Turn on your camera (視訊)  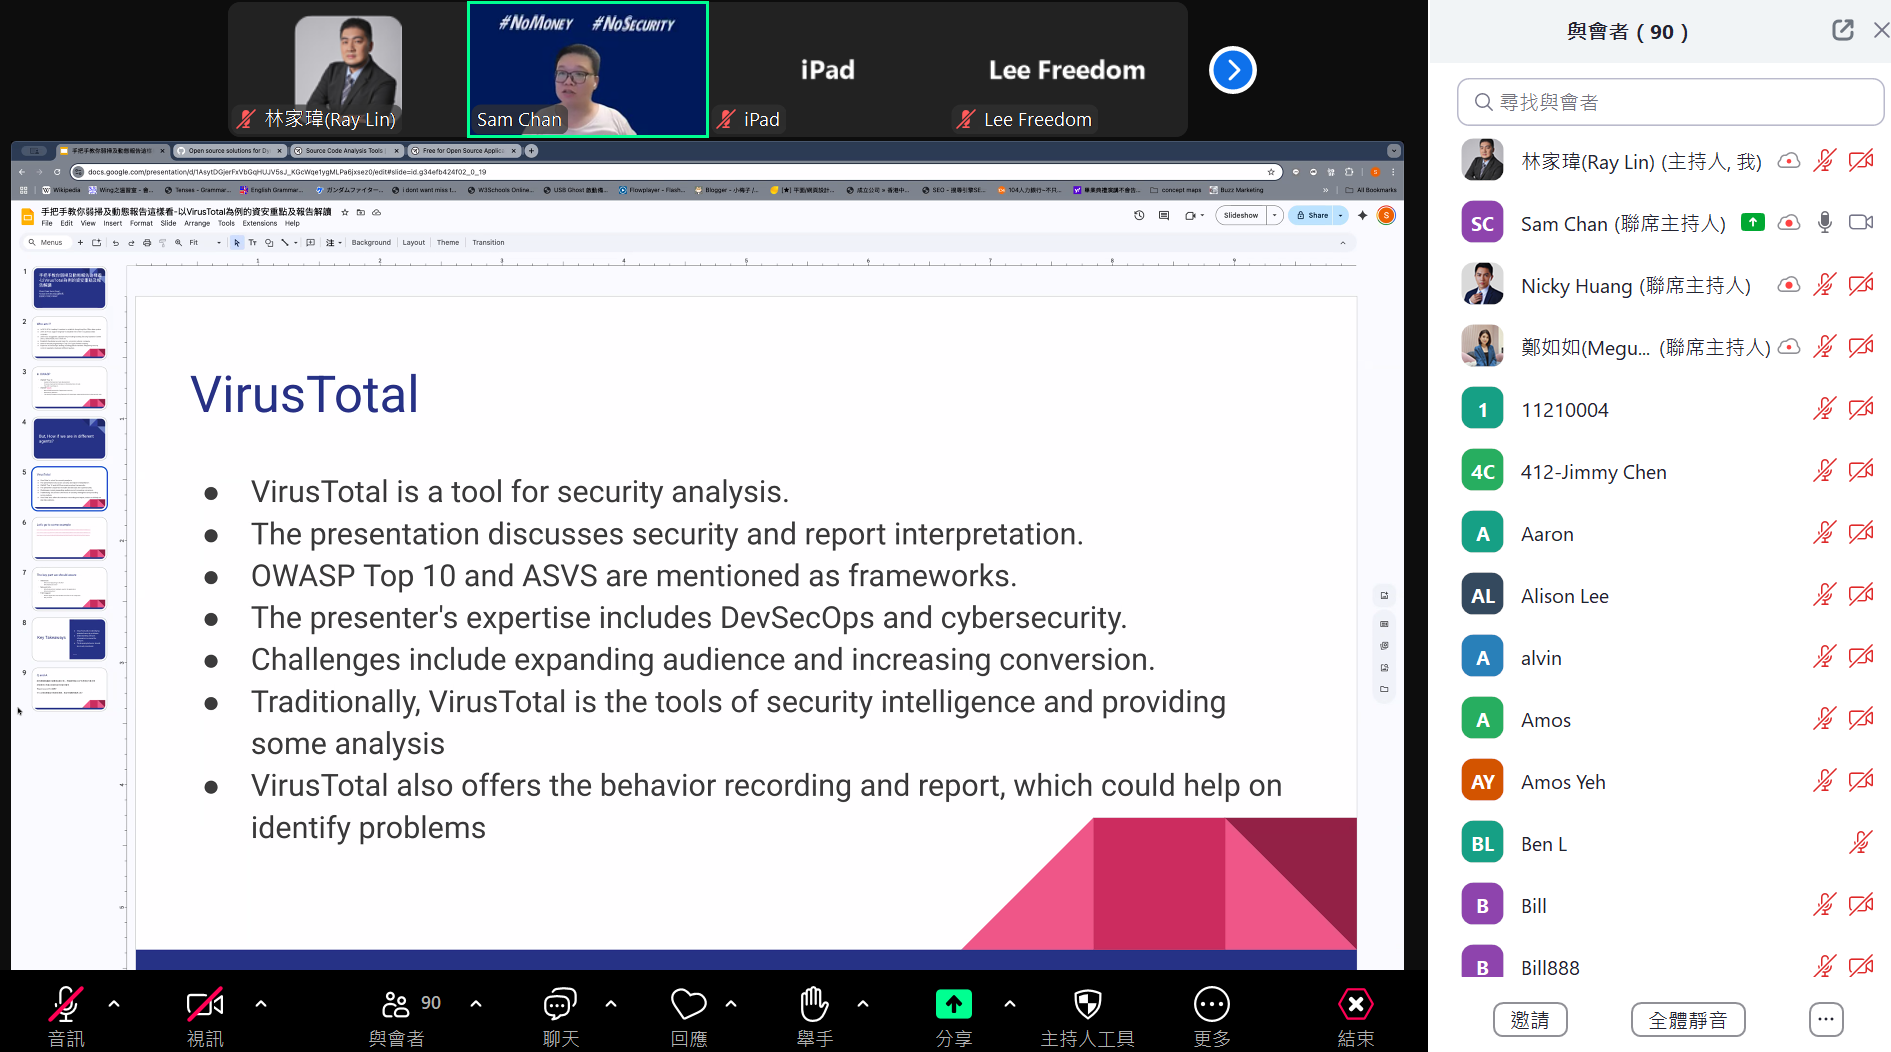point(205,1004)
